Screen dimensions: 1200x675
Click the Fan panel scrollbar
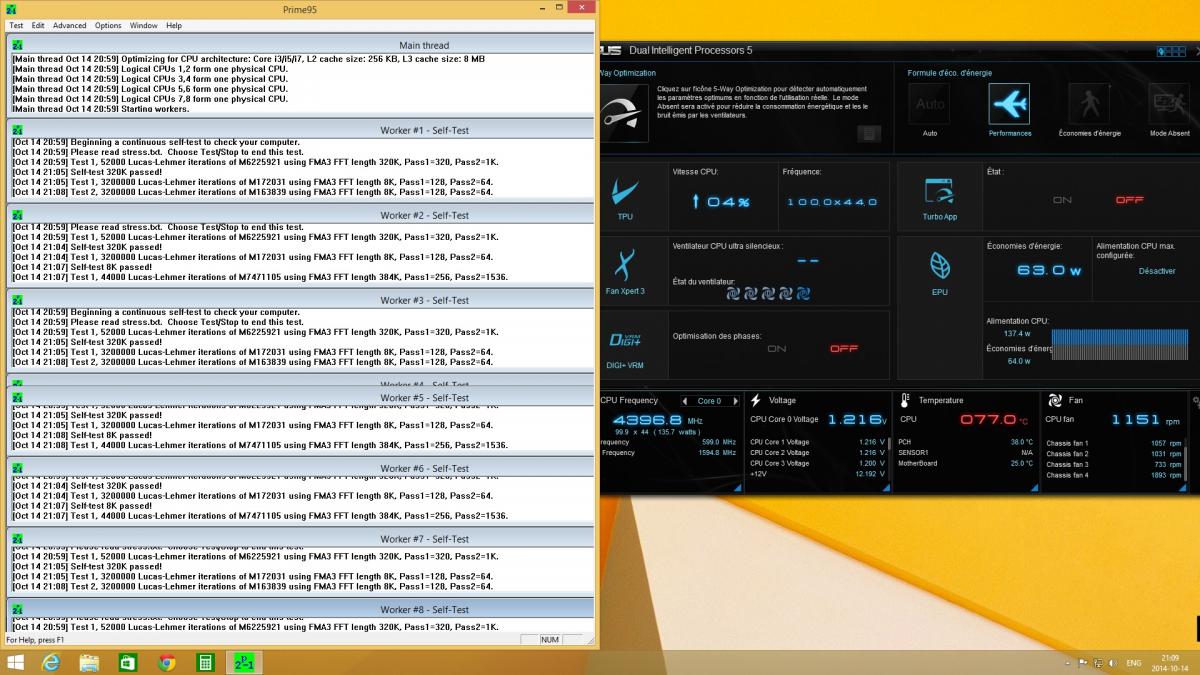click(x=1185, y=458)
